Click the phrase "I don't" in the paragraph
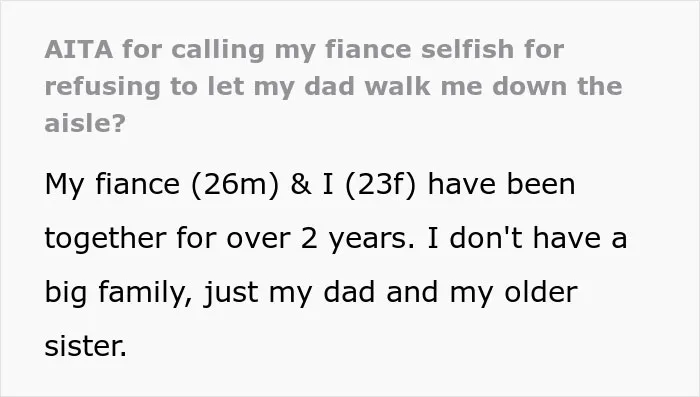700x397 pixels. pos(475,238)
